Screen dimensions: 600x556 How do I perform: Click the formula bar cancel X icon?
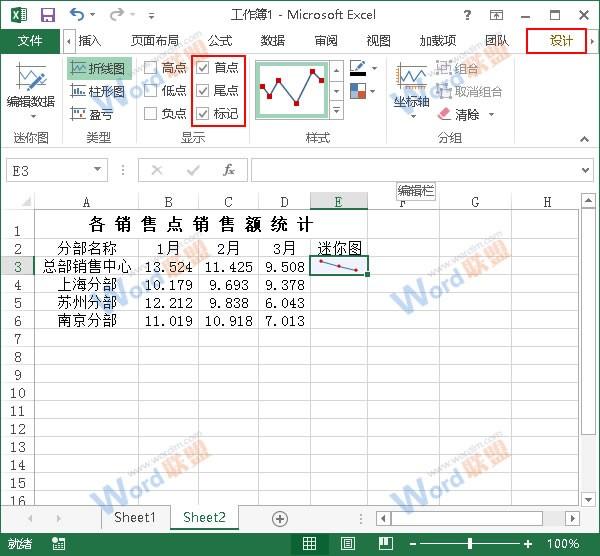[157, 170]
